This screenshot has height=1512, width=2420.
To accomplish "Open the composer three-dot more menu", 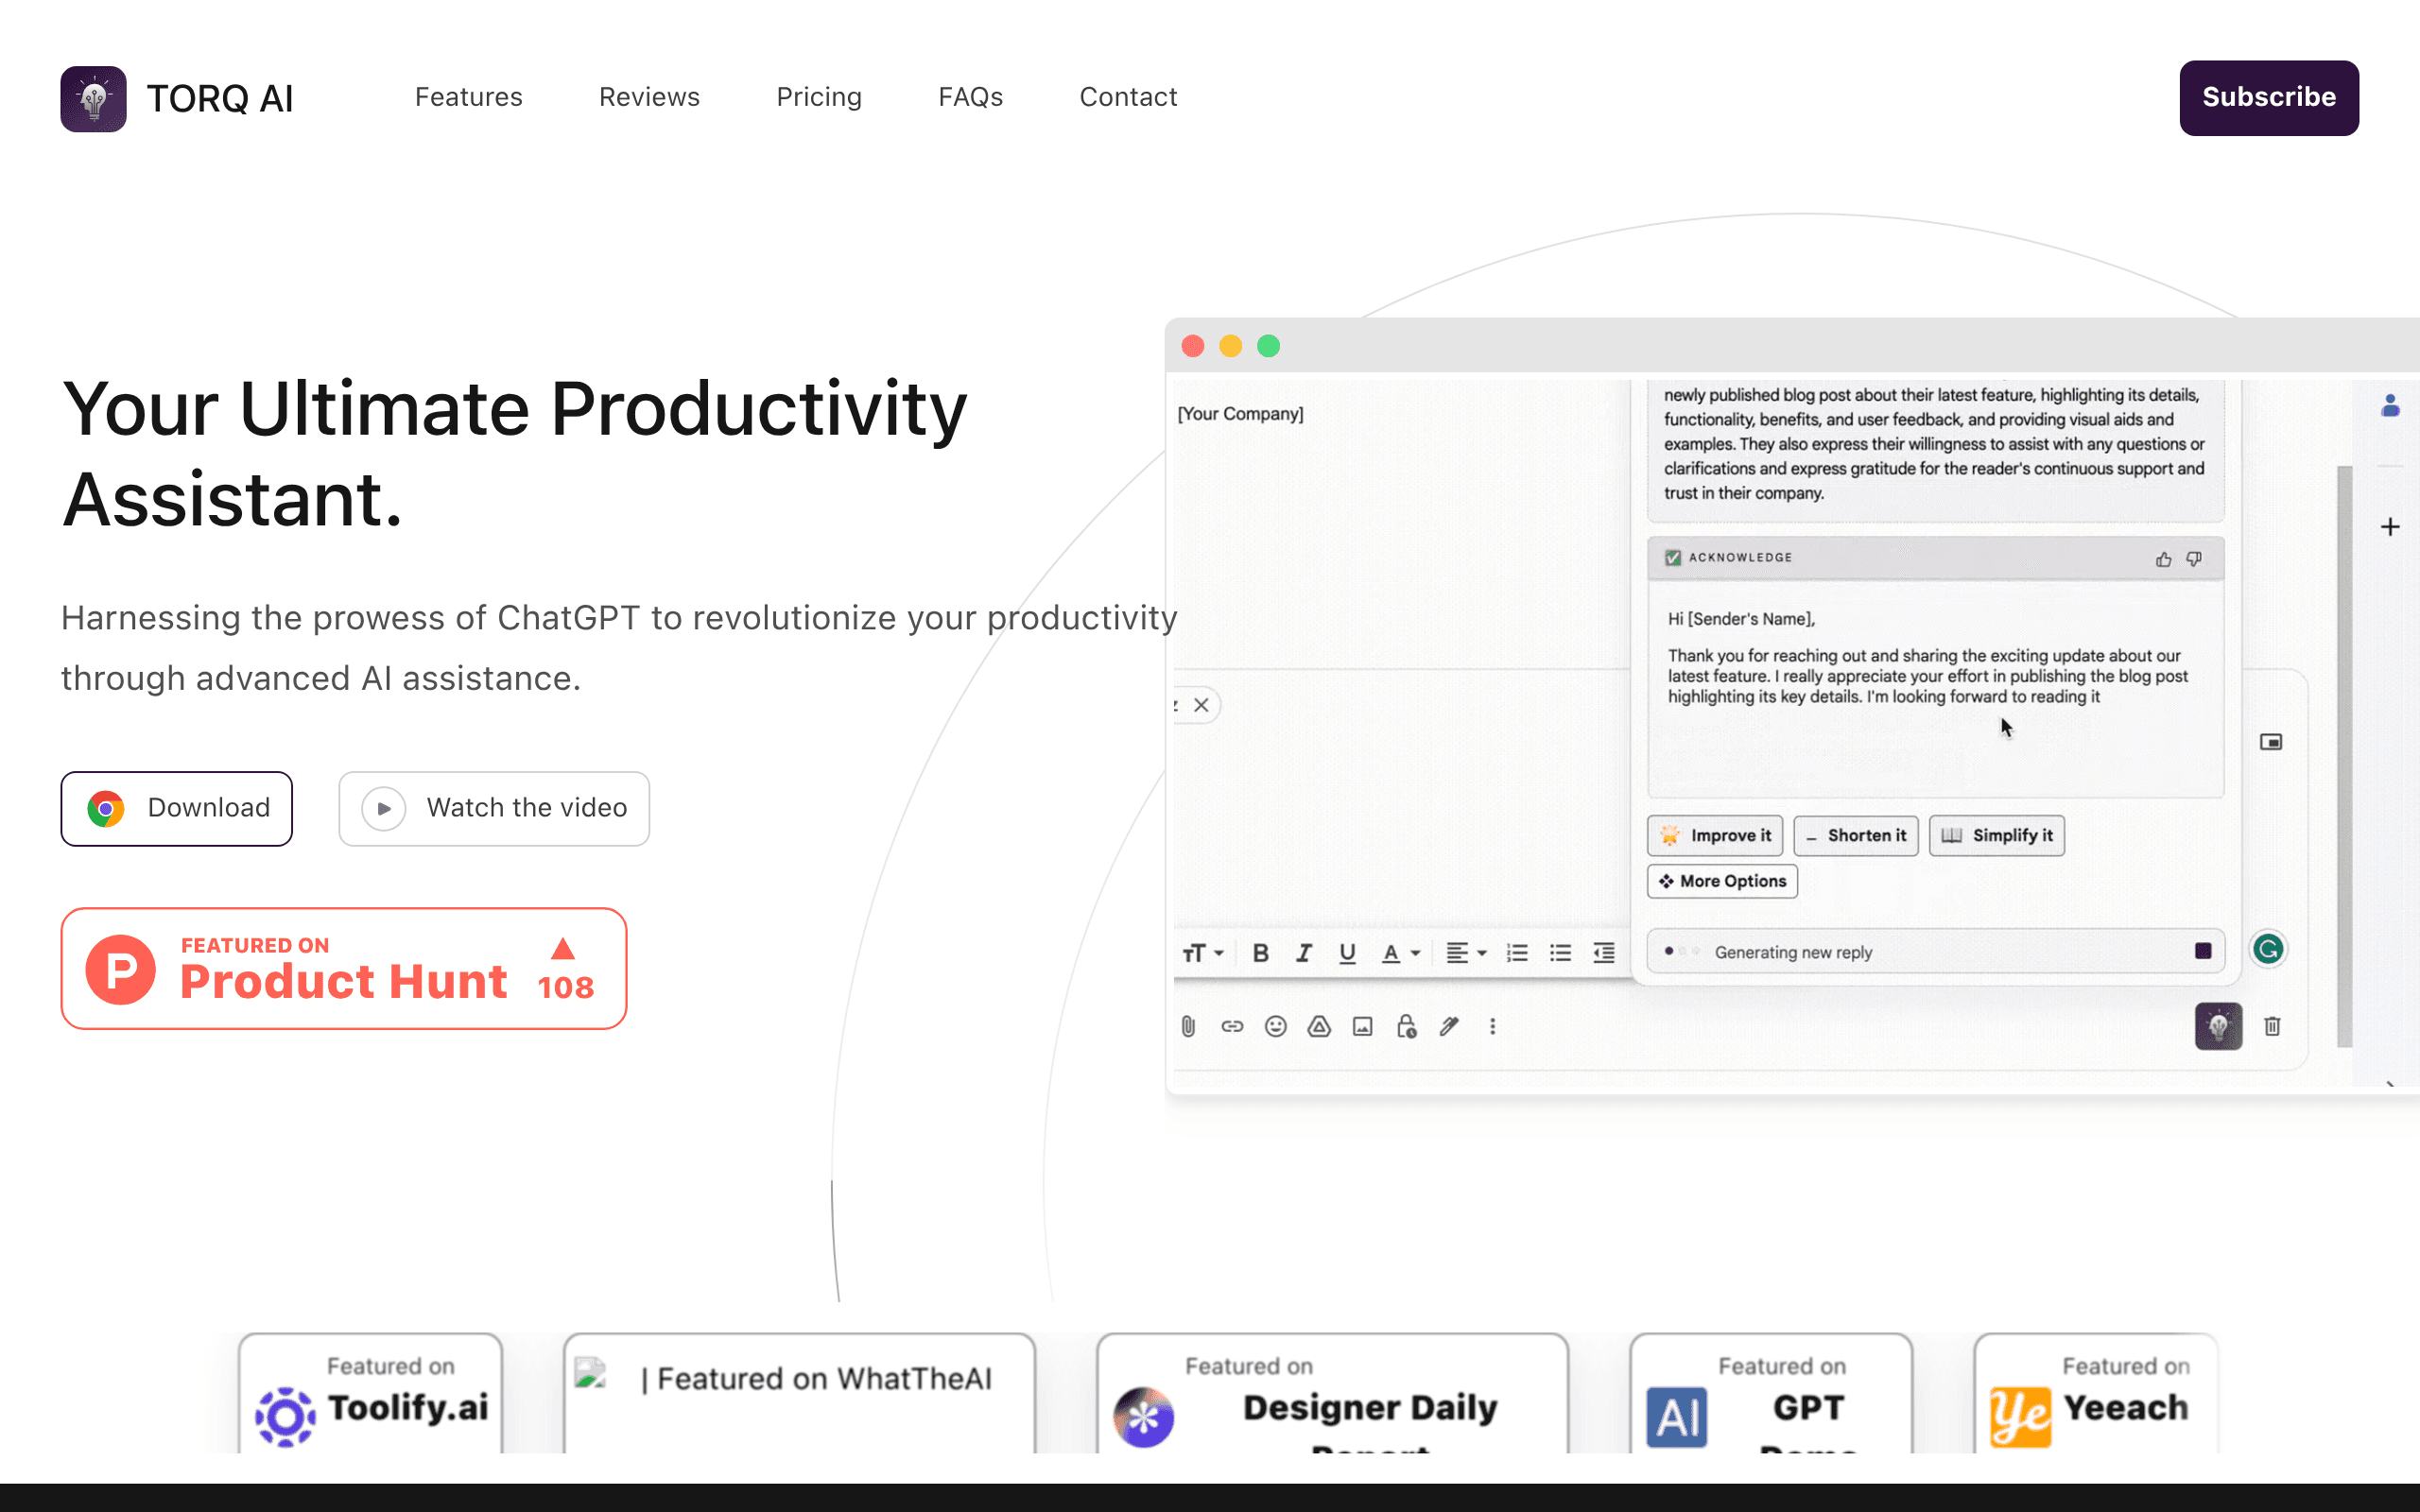I will pyautogui.click(x=1492, y=1026).
